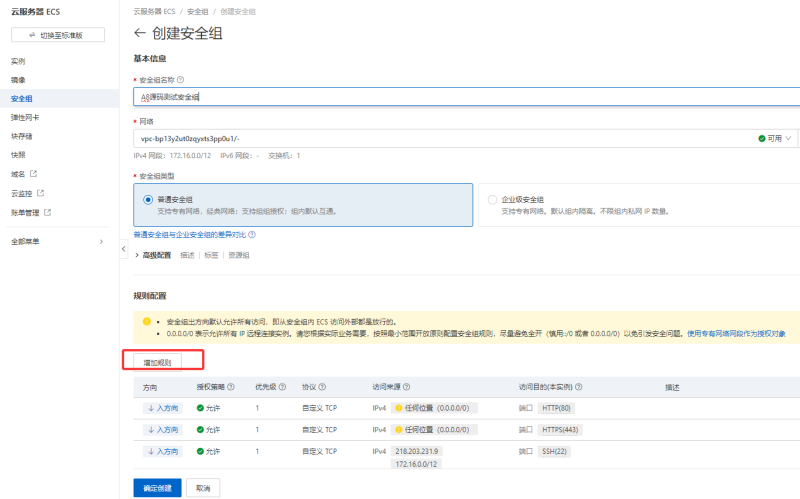The image size is (800, 499).
Task: Open the external-link icon beside 域名
Action: click(34, 173)
